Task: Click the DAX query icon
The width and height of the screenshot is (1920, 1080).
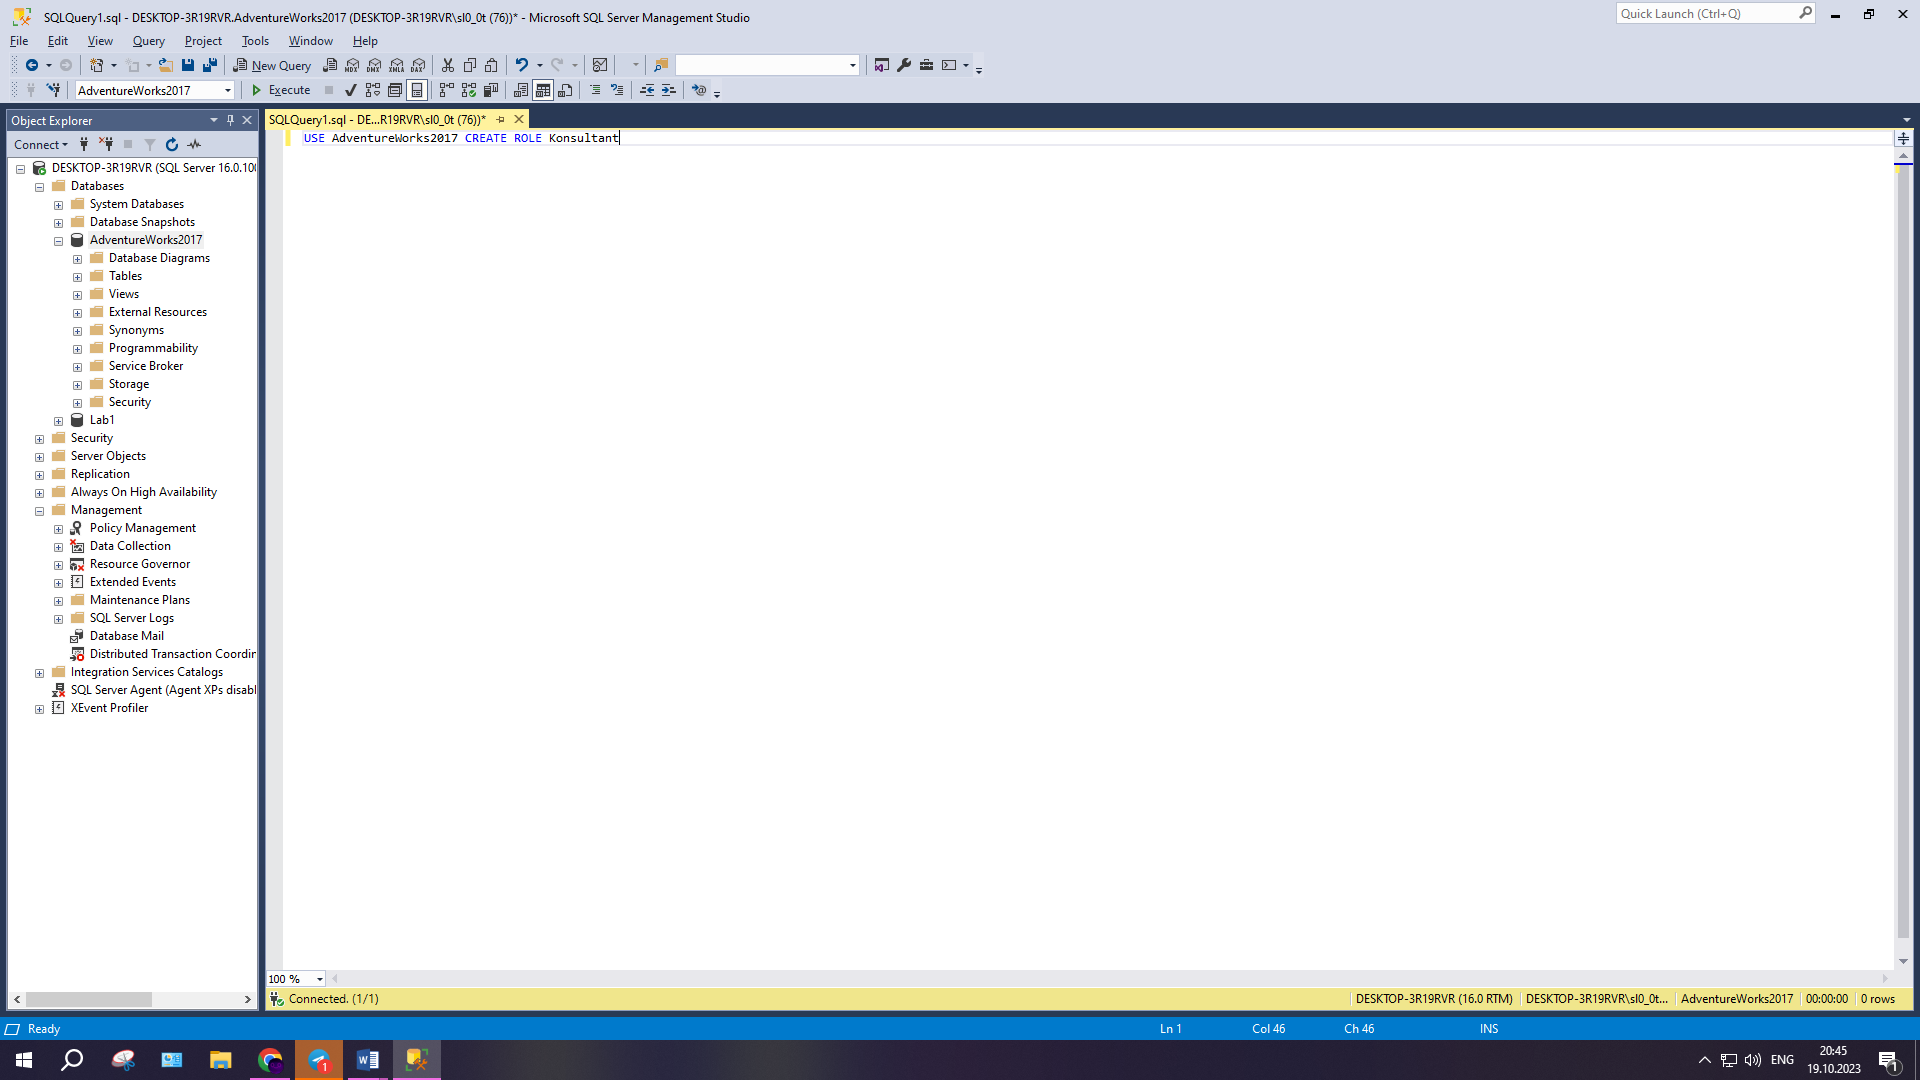Action: click(x=419, y=65)
